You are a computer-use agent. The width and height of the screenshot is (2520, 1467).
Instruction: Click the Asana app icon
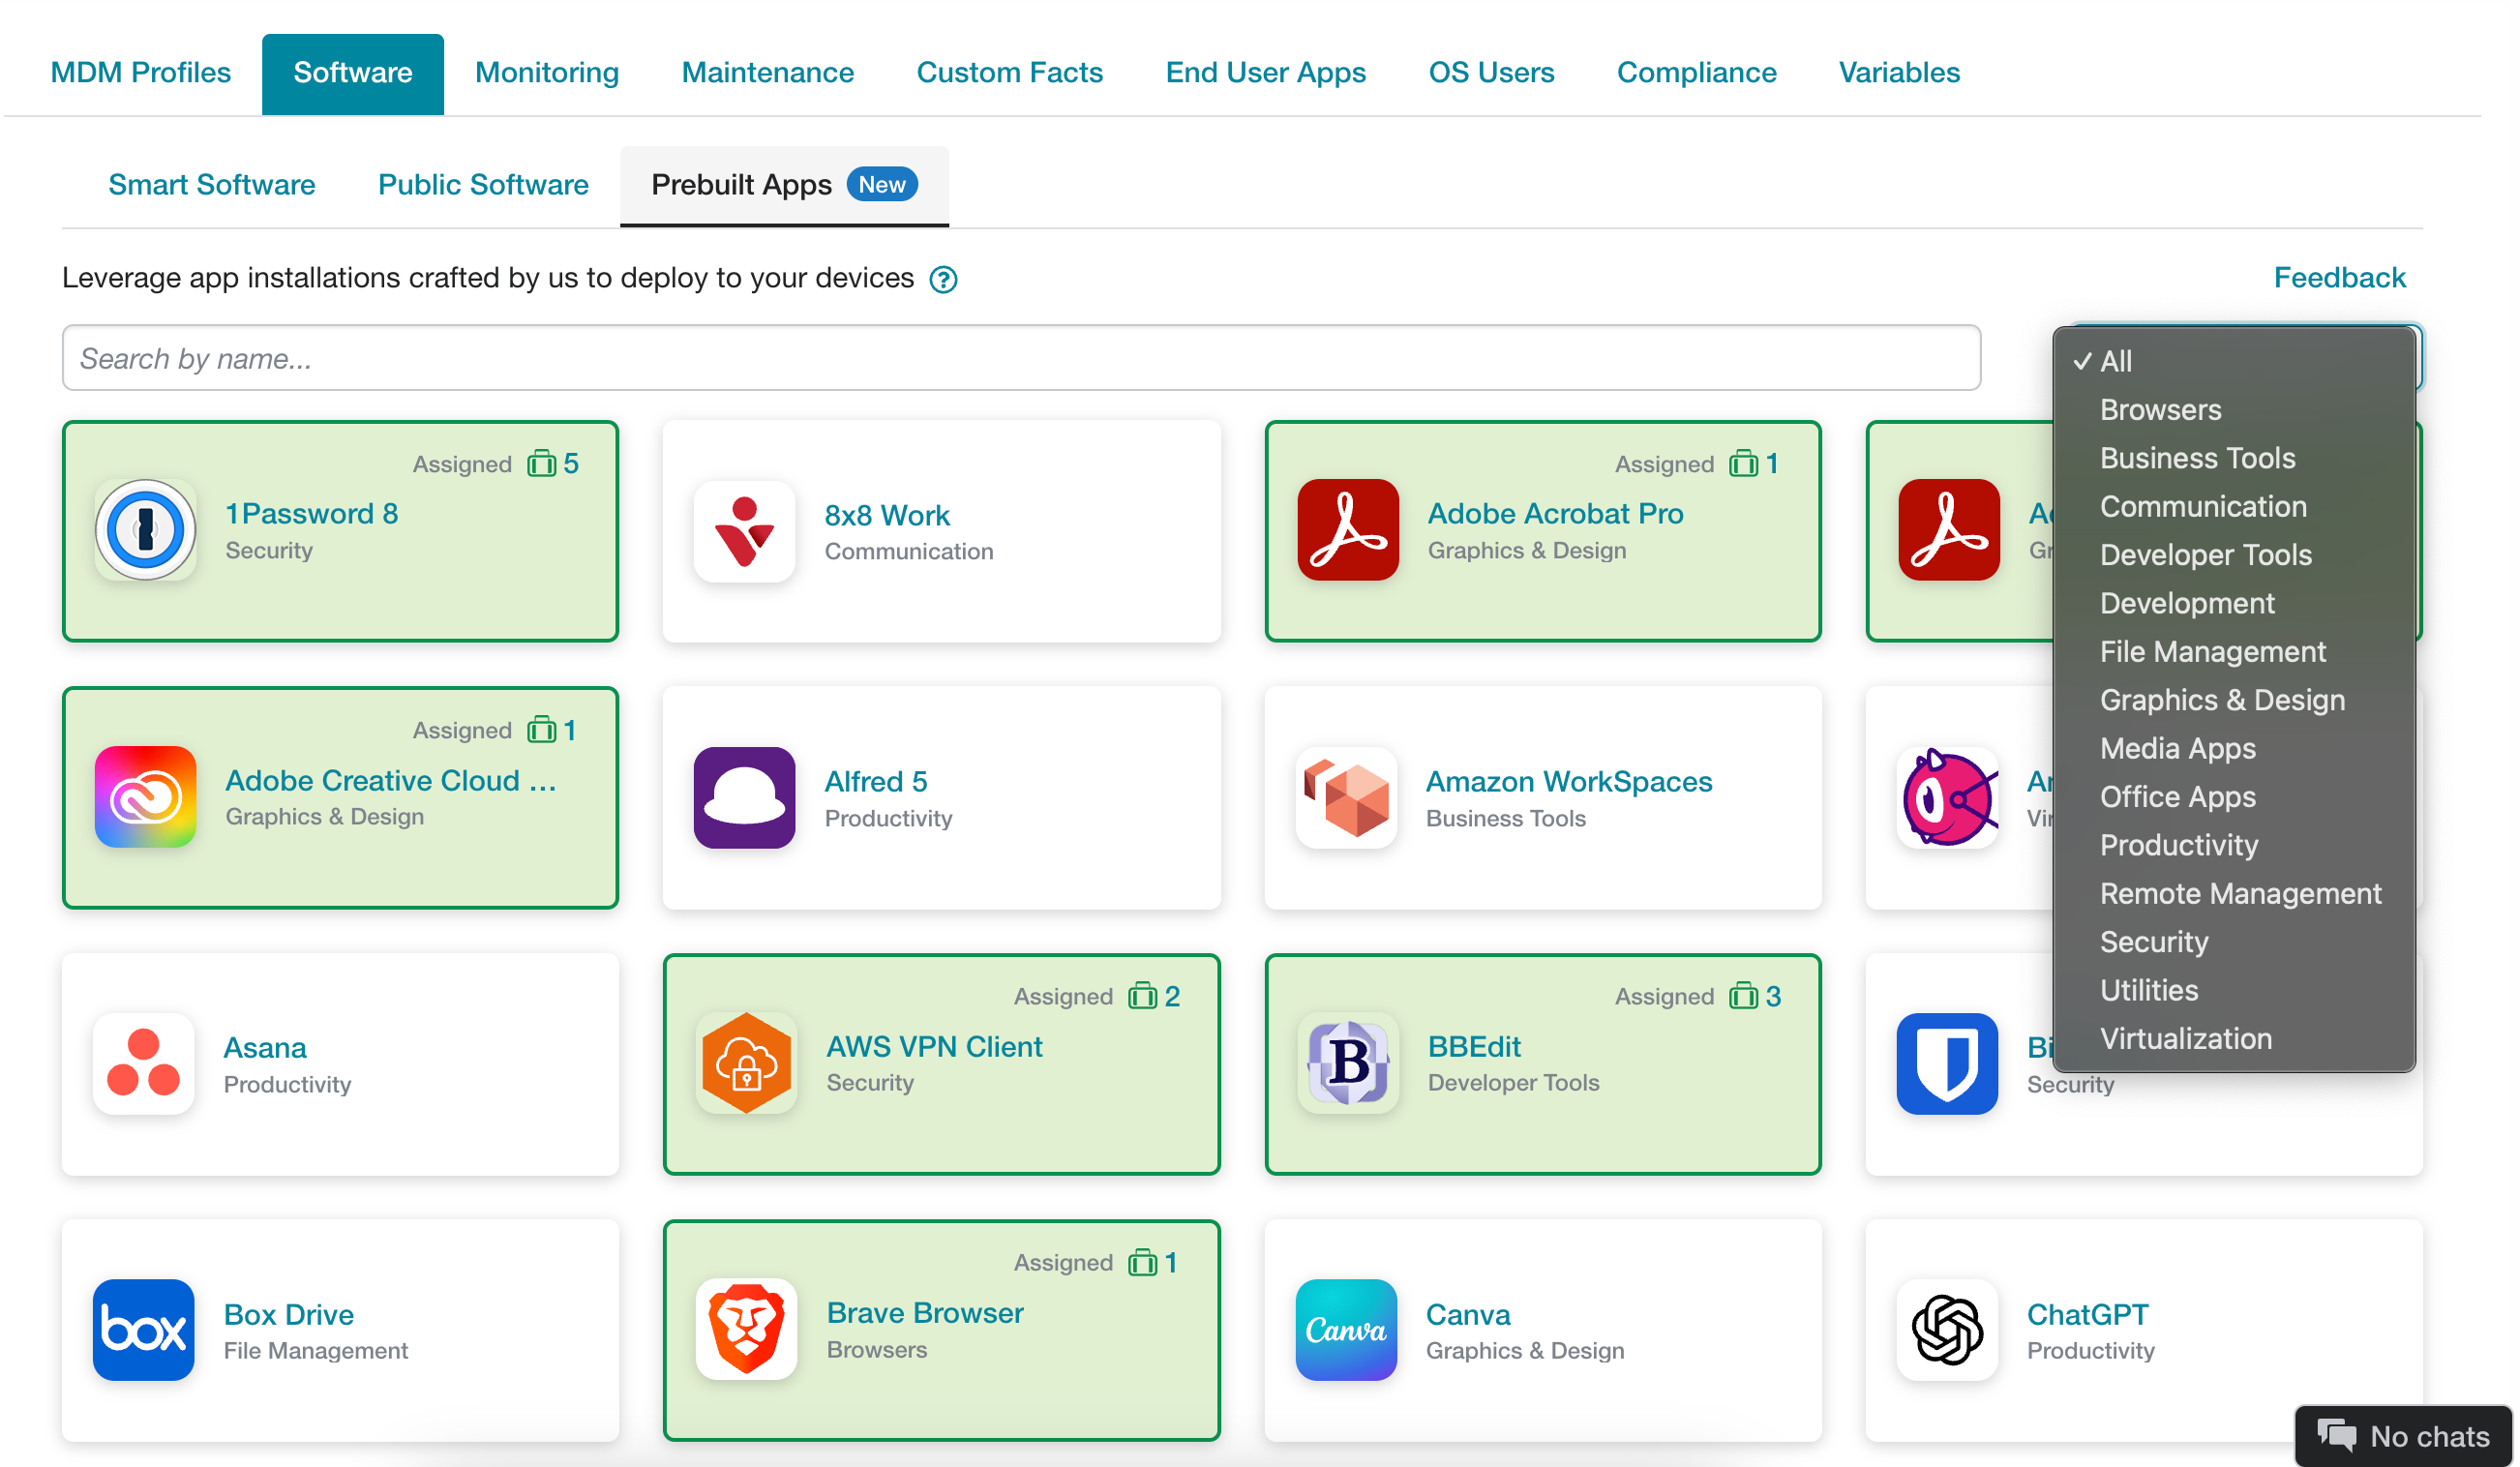point(143,1064)
